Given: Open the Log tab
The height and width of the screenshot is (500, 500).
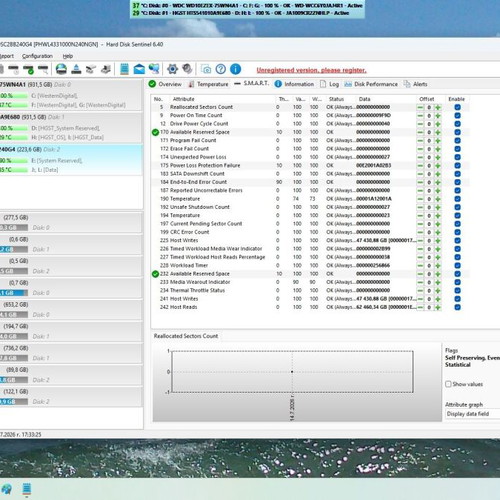Looking at the screenshot, I should pos(329,84).
